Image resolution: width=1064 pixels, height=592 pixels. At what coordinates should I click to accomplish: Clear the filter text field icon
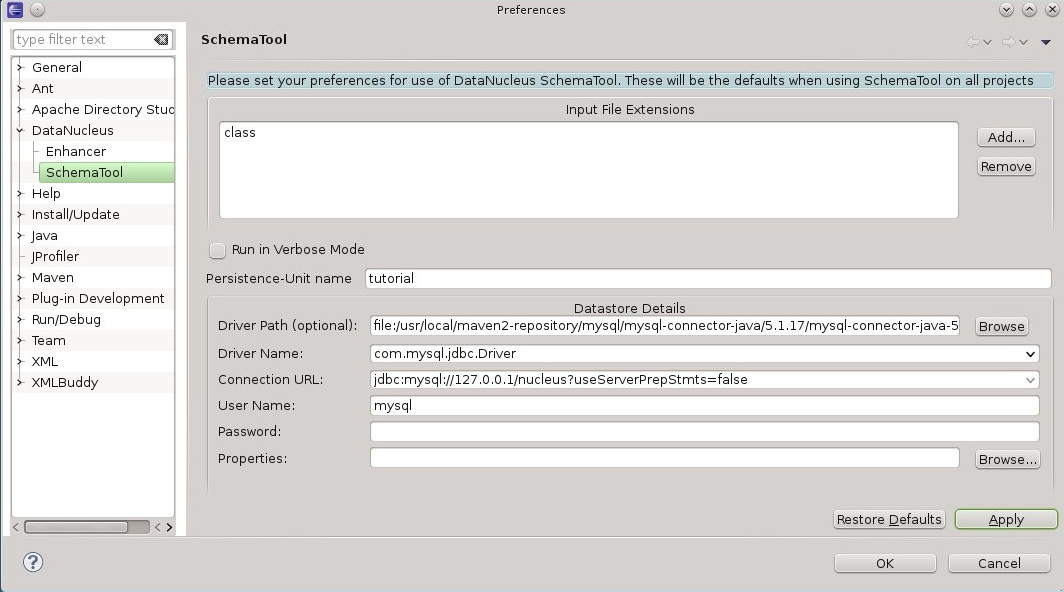point(161,40)
